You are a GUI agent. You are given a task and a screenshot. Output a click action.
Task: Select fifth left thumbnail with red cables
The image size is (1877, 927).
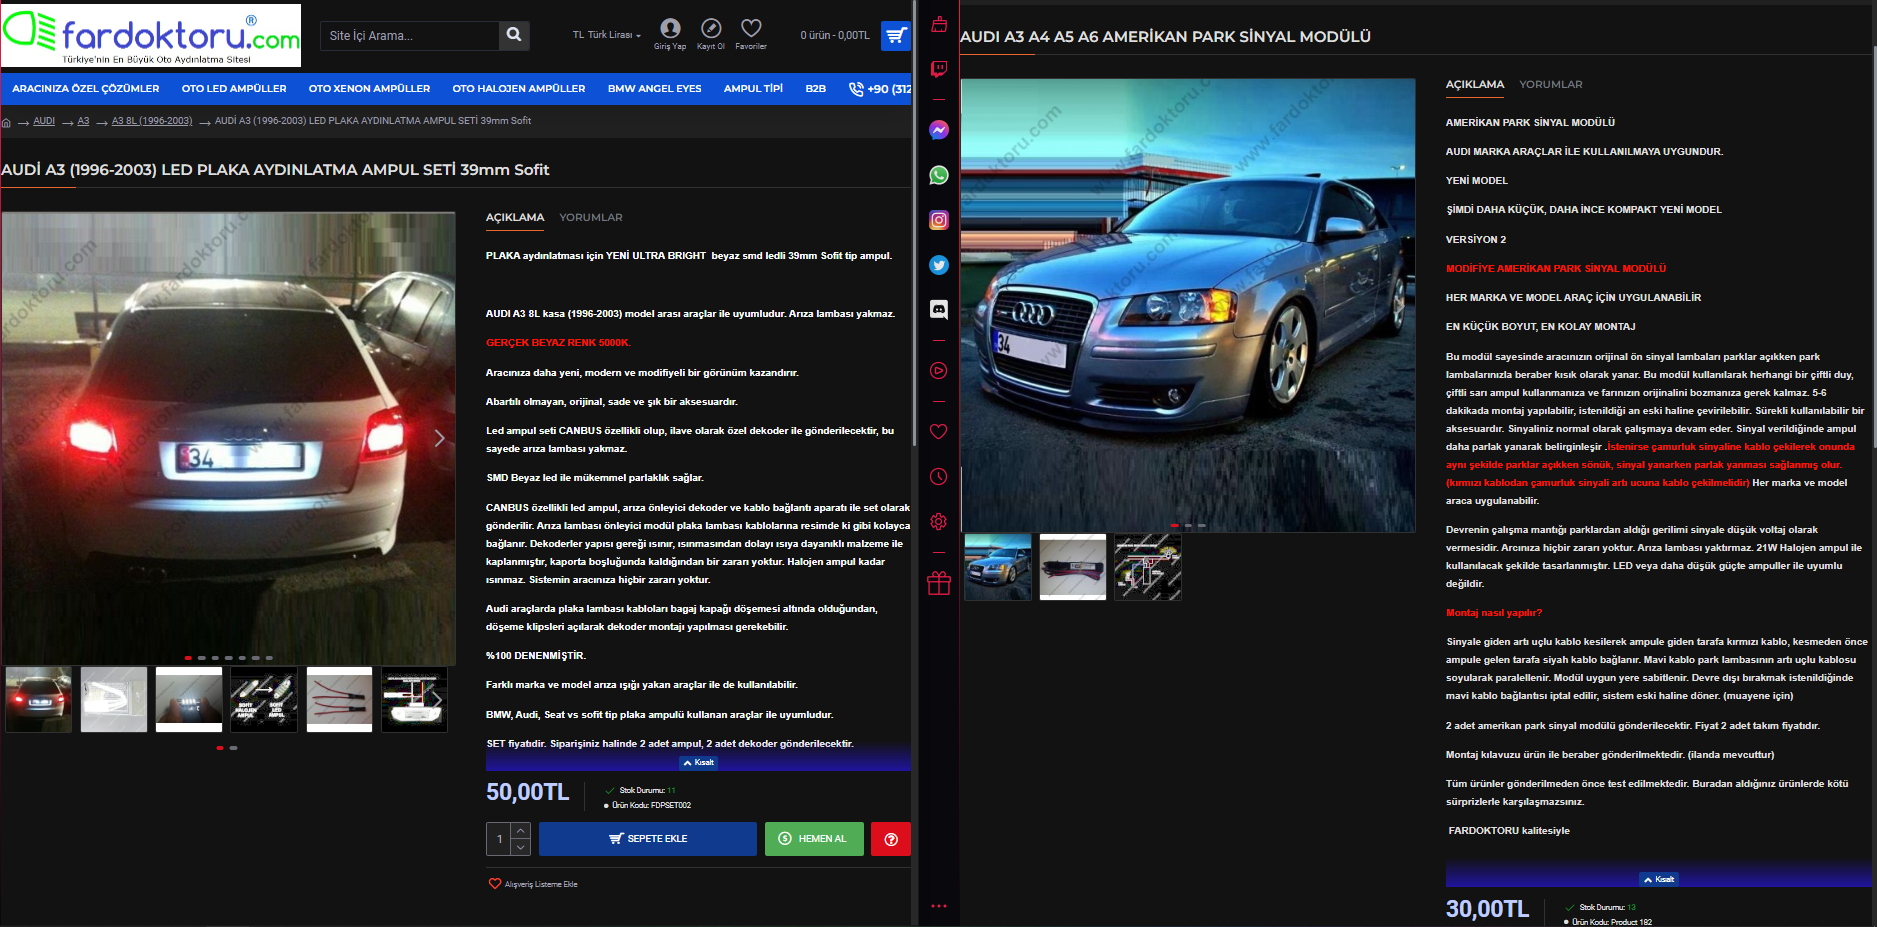(339, 700)
